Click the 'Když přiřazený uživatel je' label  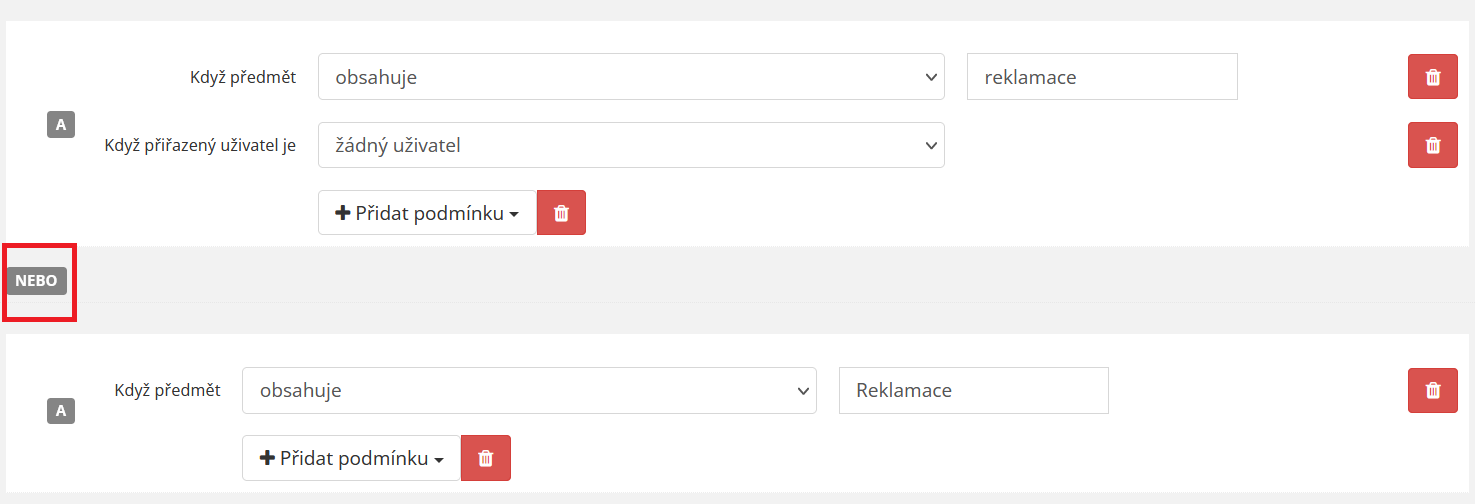pyautogui.click(x=200, y=145)
